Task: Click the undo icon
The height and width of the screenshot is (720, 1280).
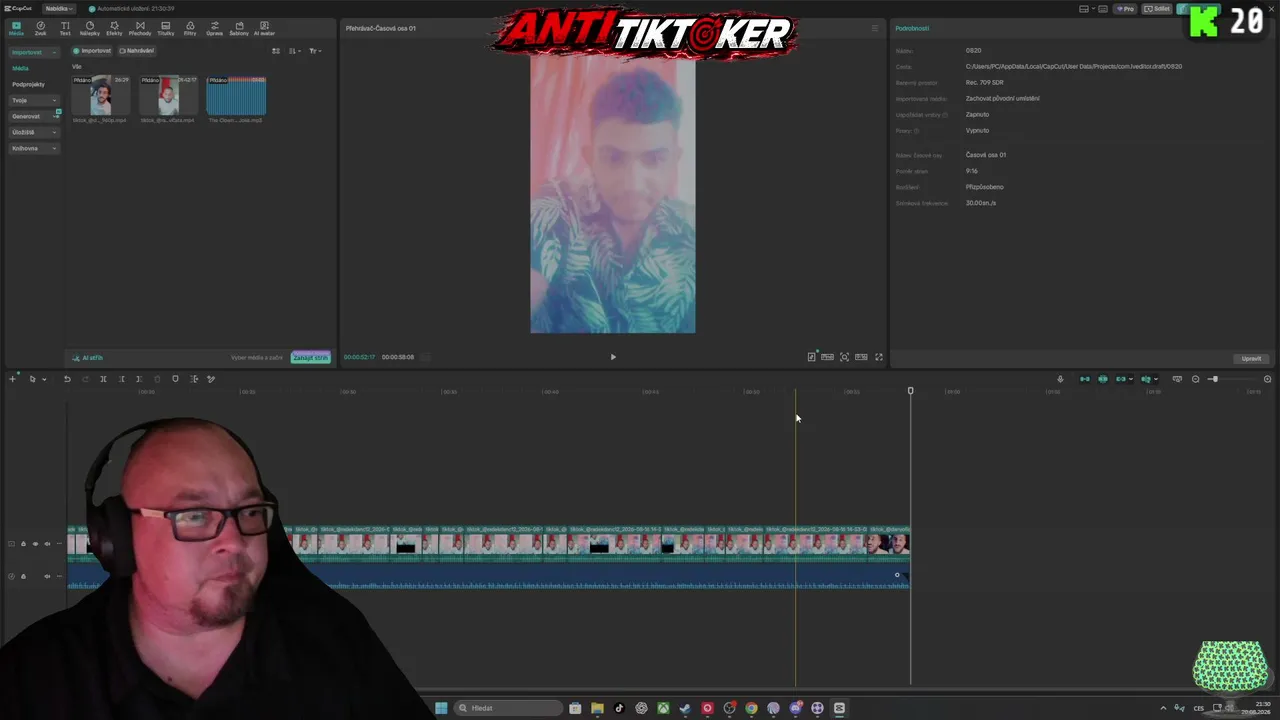Action: [67, 379]
